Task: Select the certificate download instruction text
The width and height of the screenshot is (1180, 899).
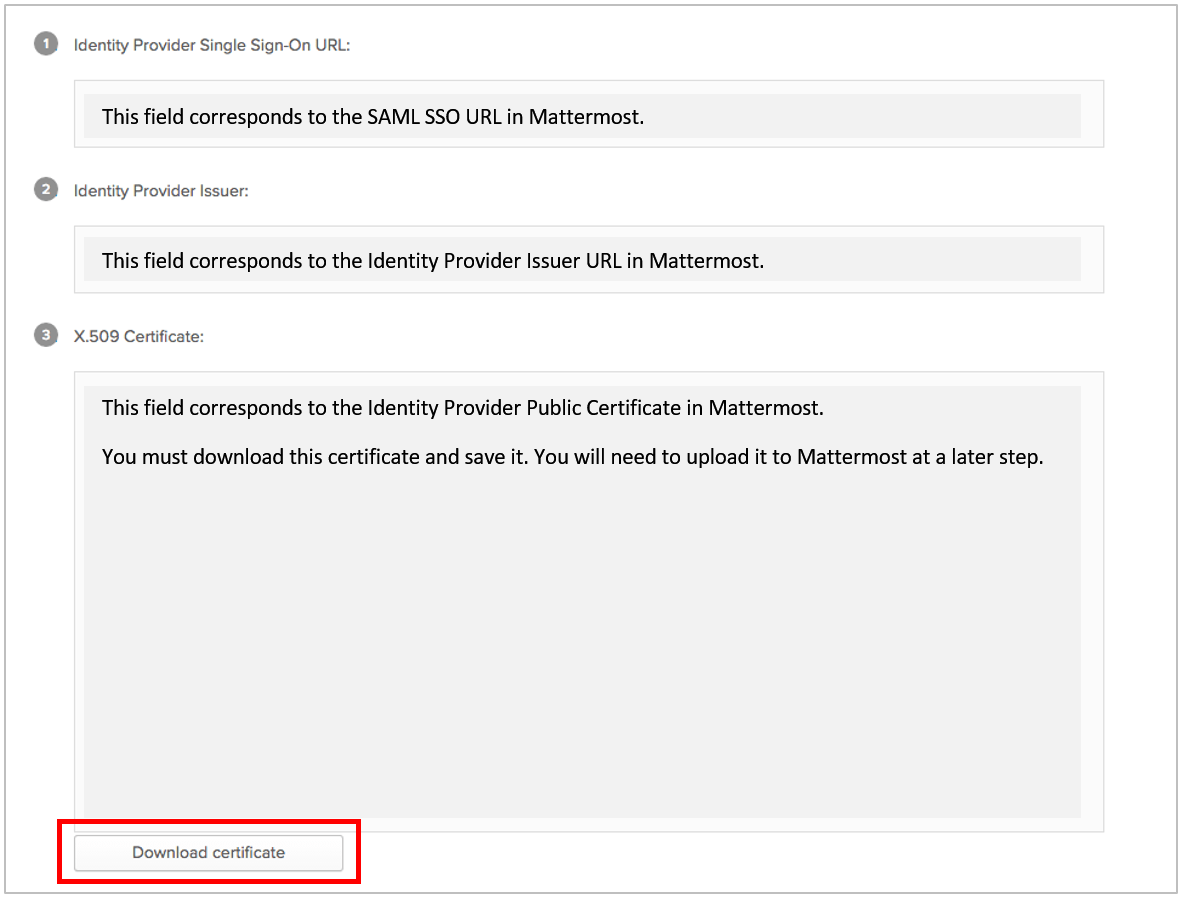Action: (x=572, y=456)
